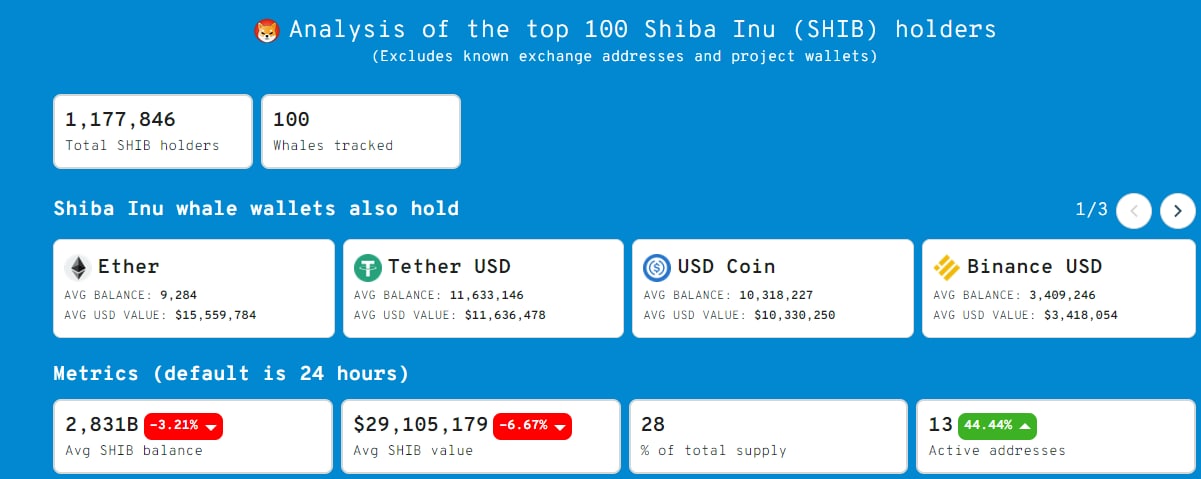
Task: Click the Ether diamond logo icon
Action: click(x=78, y=268)
